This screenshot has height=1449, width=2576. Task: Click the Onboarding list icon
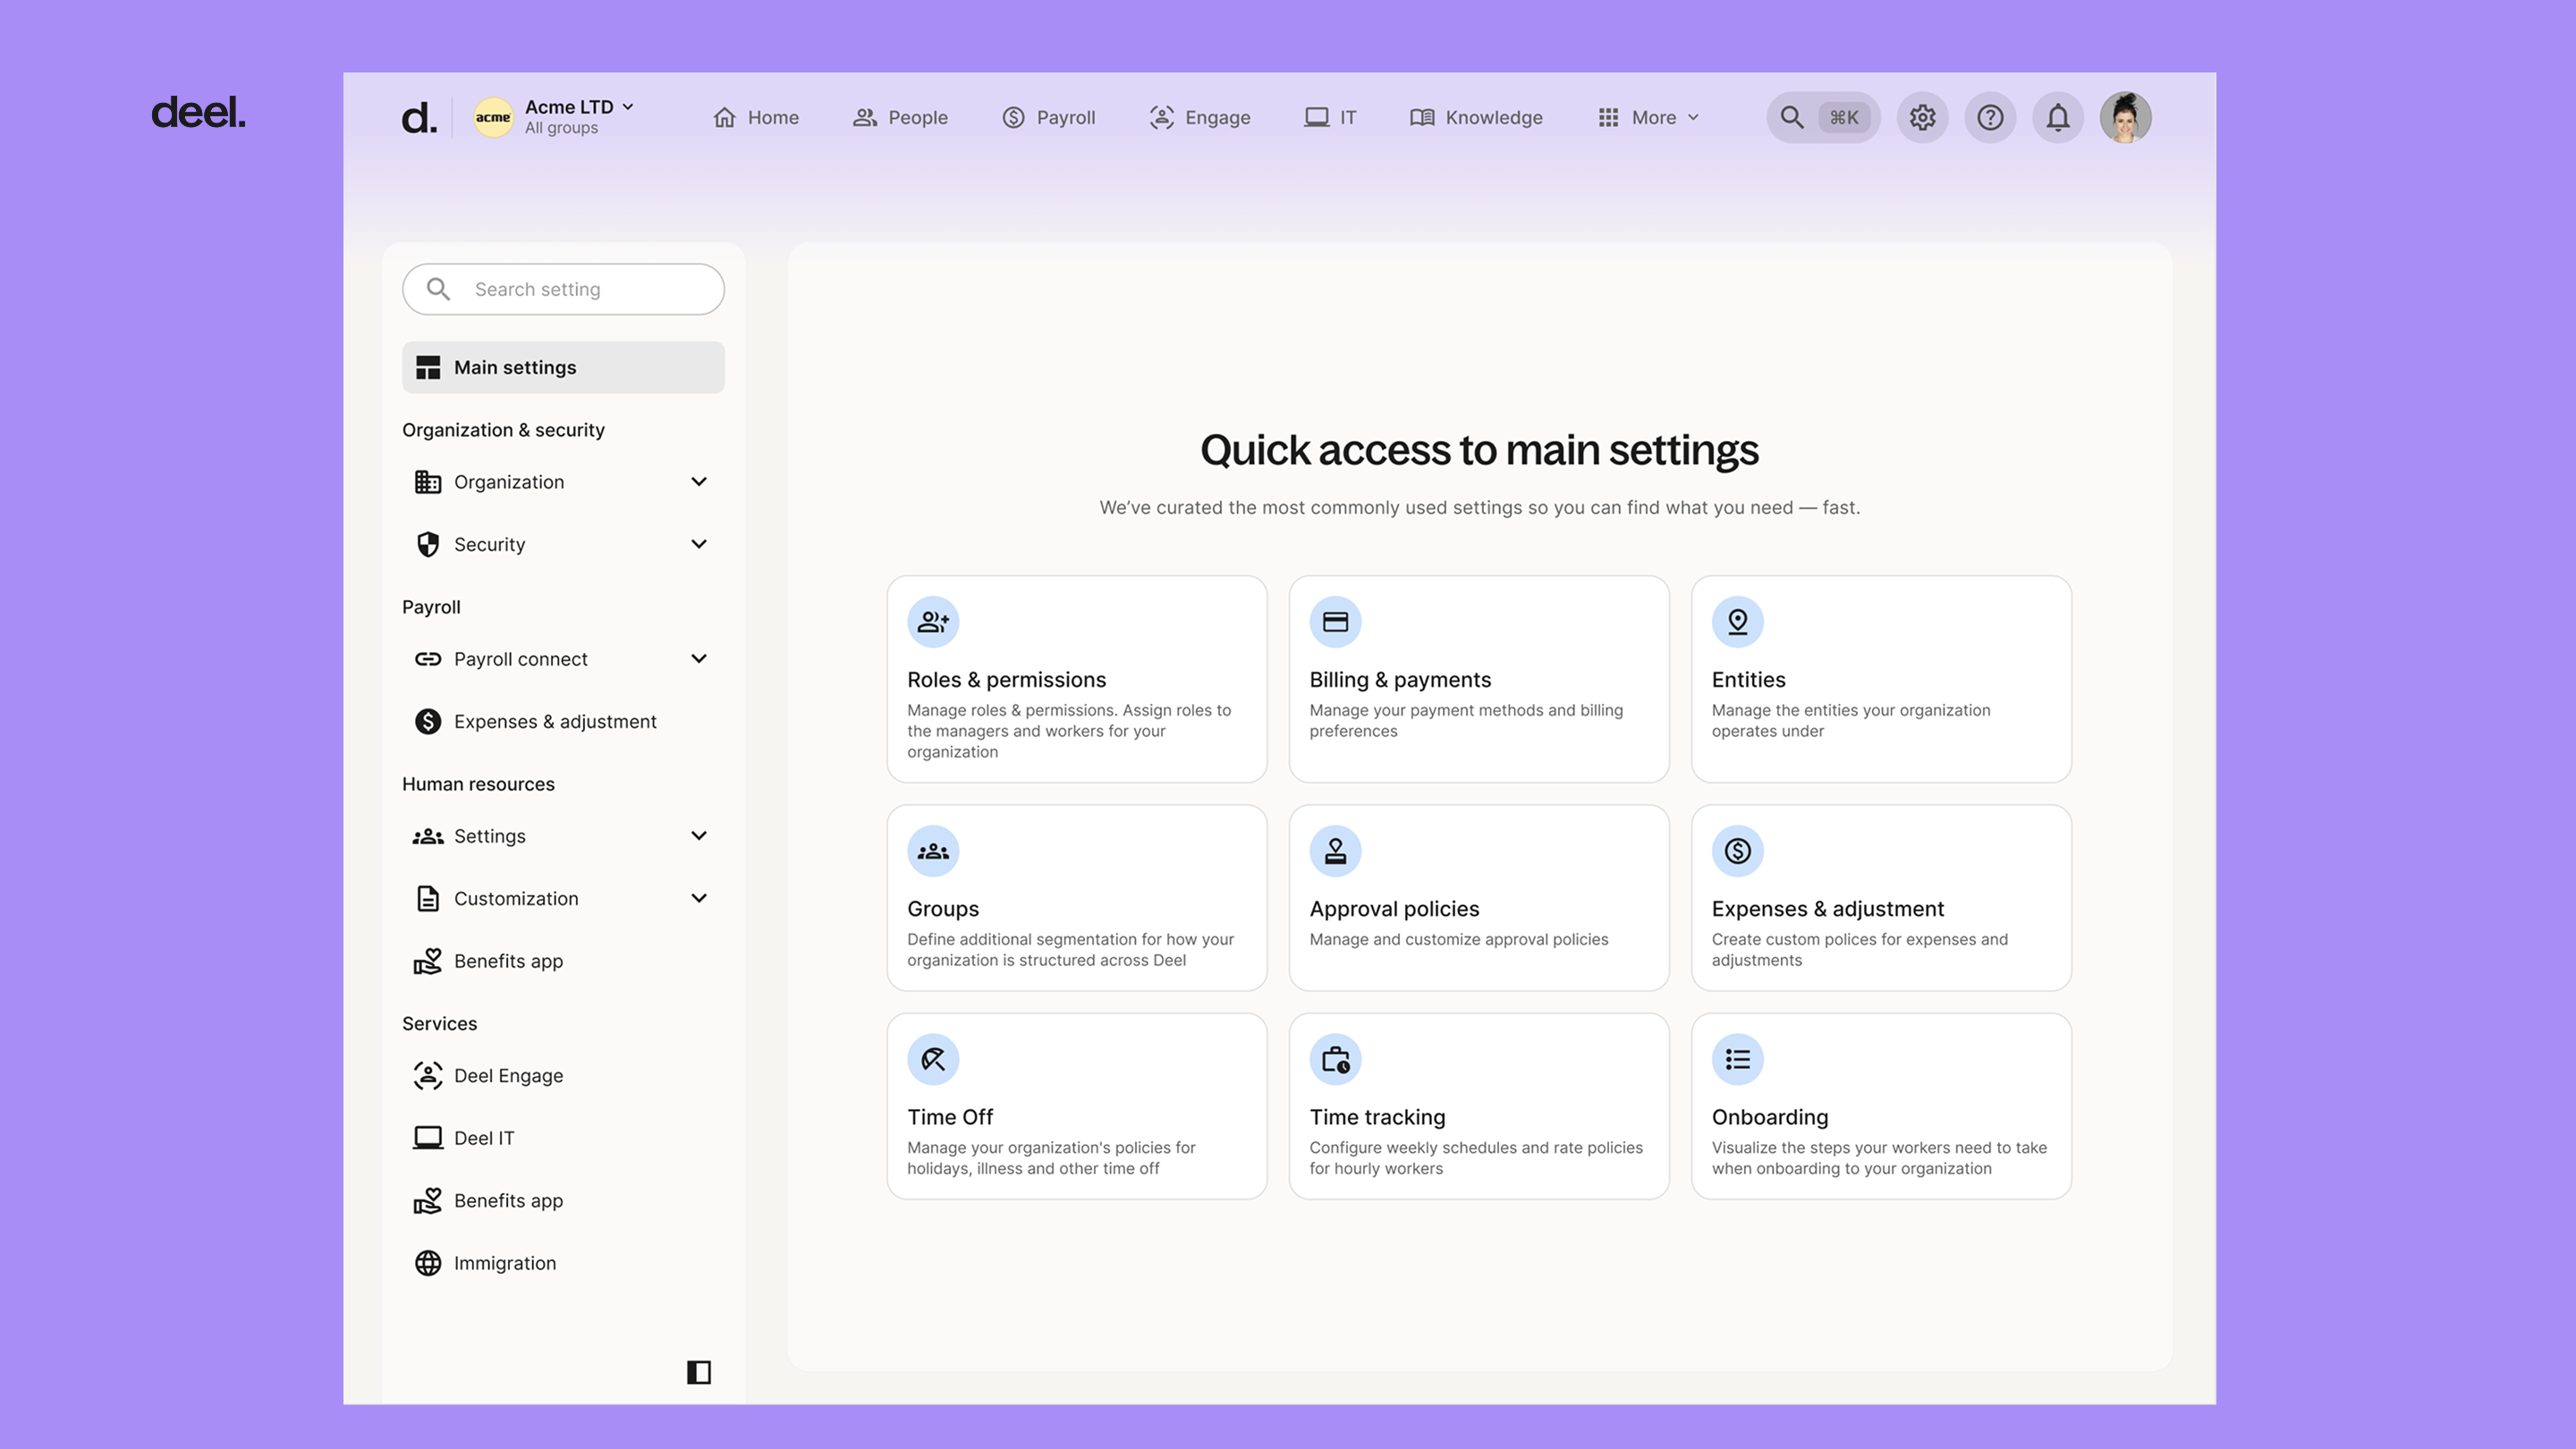pos(1737,1059)
